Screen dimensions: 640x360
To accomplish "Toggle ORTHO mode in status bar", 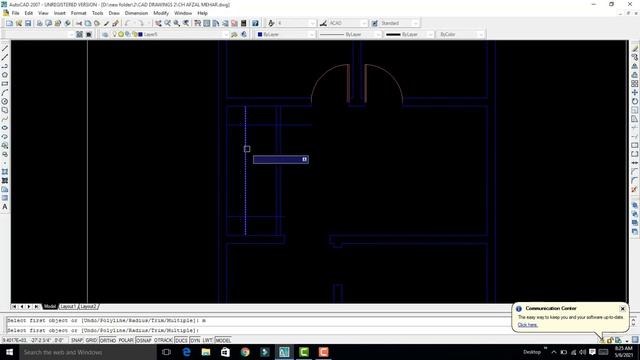I will pyautogui.click(x=108, y=340).
